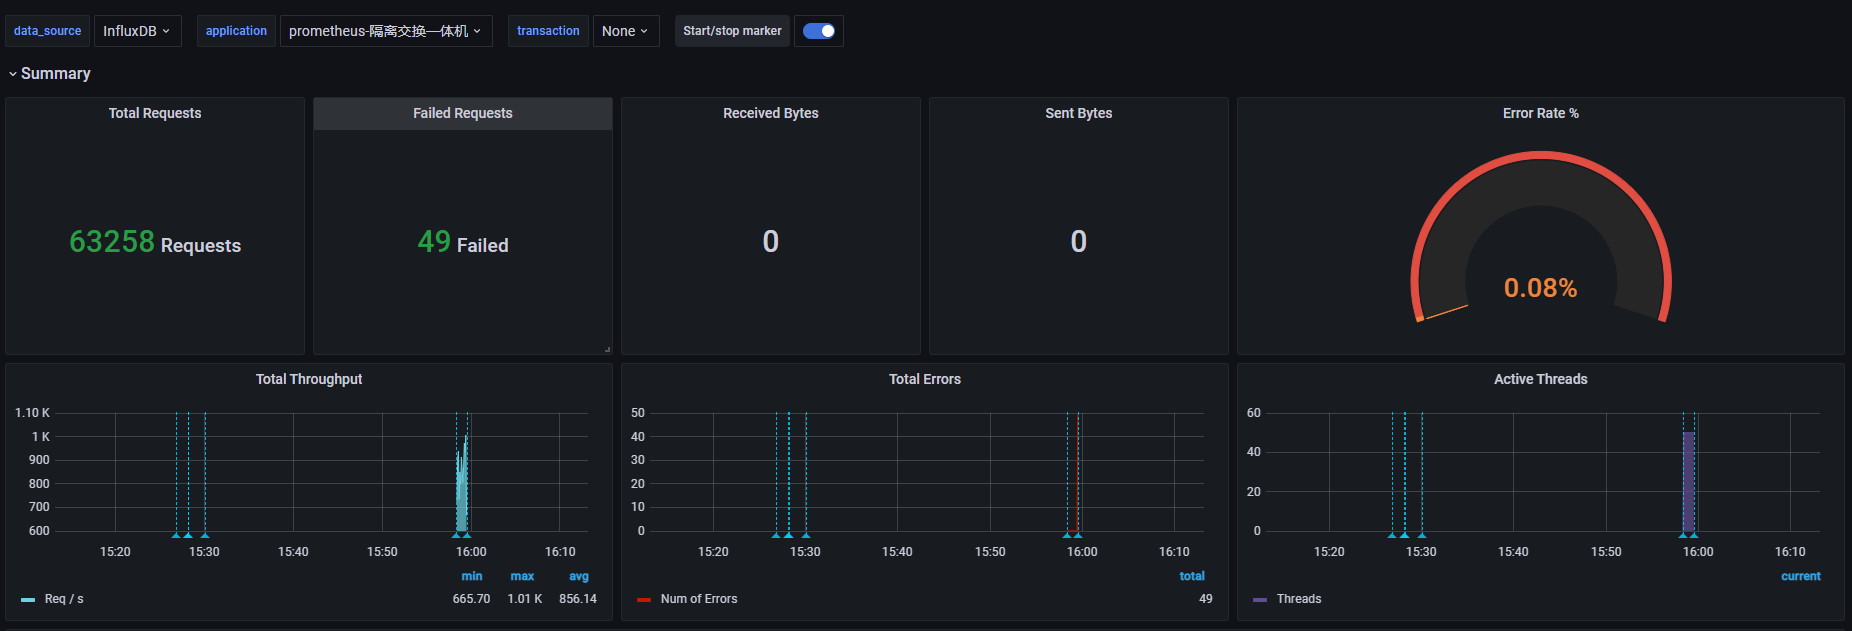Click the 49 Failed stat value
Image resolution: width=1852 pixels, height=631 pixels.
pyautogui.click(x=463, y=242)
